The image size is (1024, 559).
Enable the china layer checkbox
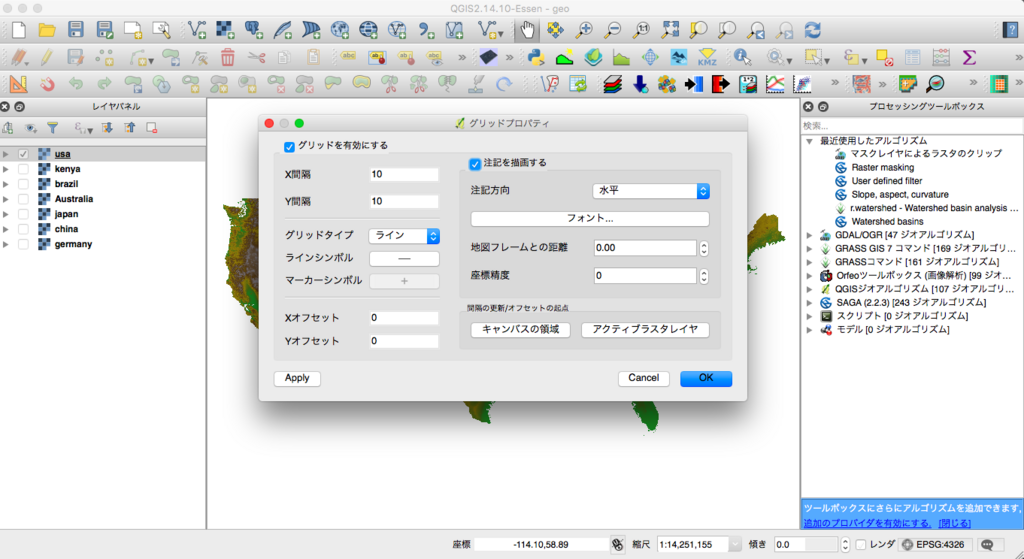(x=24, y=229)
